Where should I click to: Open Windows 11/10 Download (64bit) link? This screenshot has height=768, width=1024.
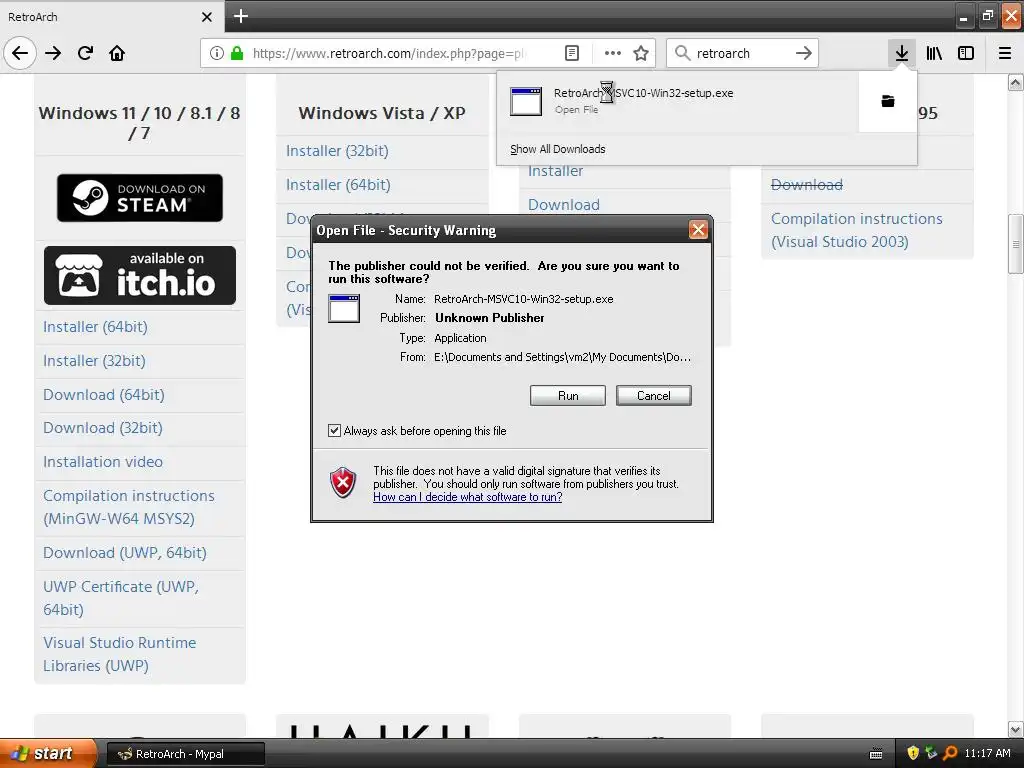(104, 394)
